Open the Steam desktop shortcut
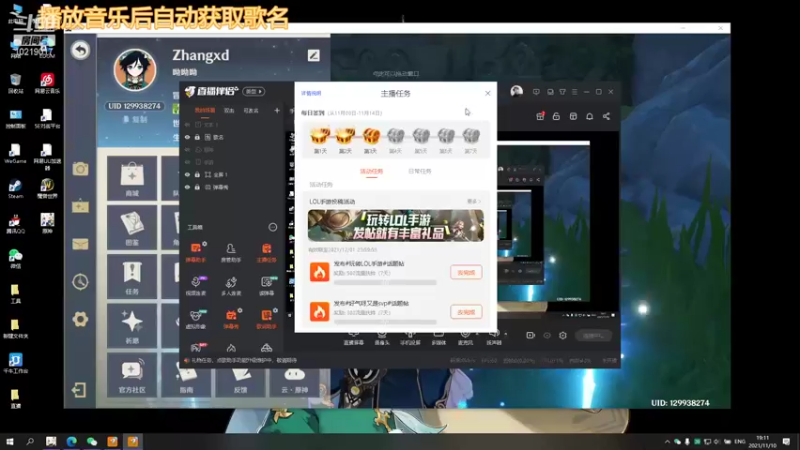This screenshot has width=800, height=450. coord(15,189)
